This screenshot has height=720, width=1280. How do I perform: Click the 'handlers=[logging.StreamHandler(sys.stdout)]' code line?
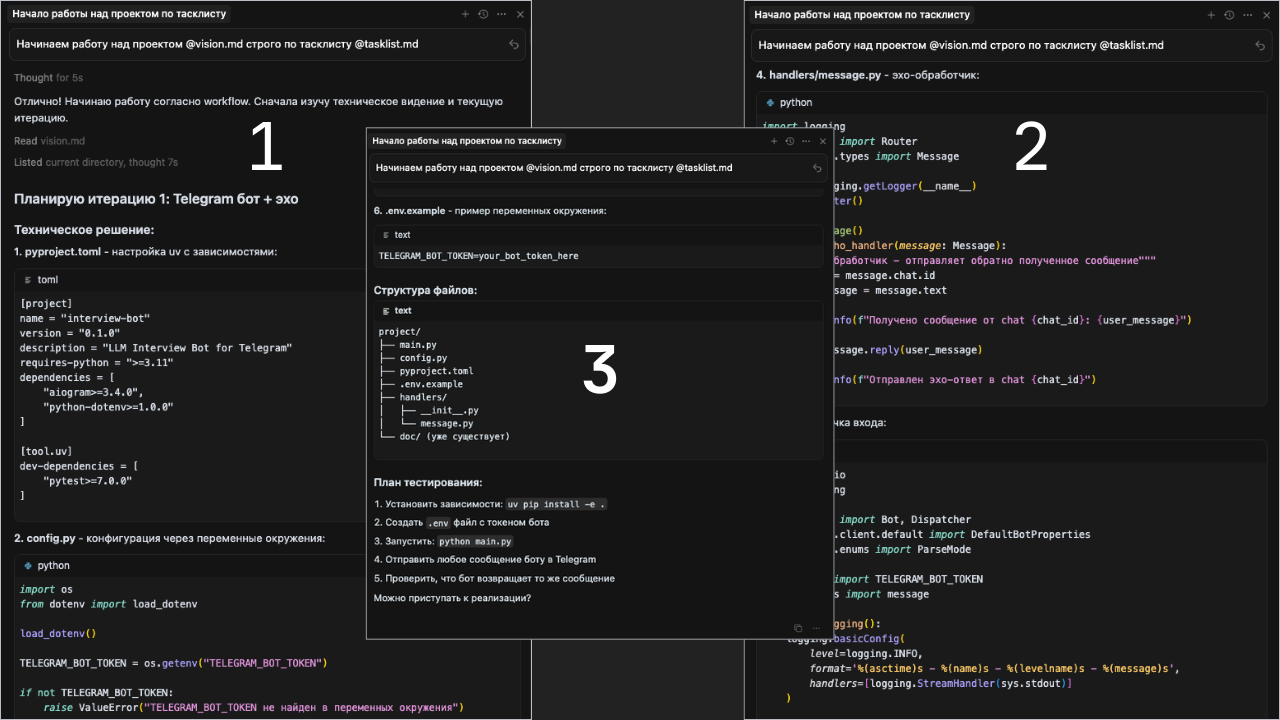(x=941, y=683)
